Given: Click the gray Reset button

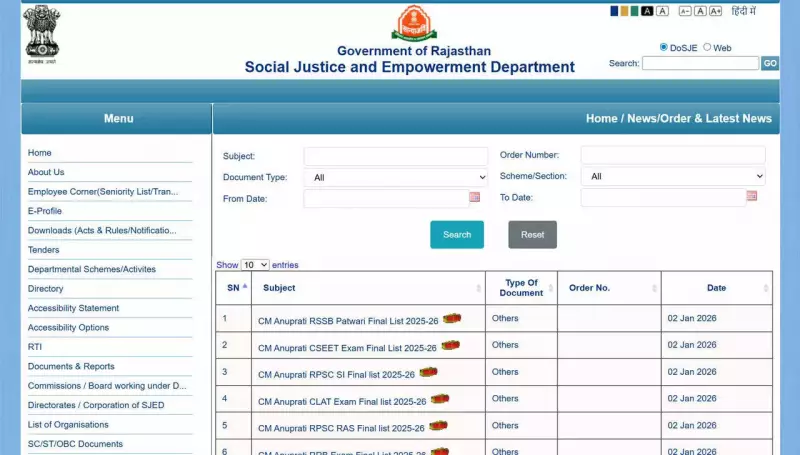Looking at the screenshot, I should (532, 235).
